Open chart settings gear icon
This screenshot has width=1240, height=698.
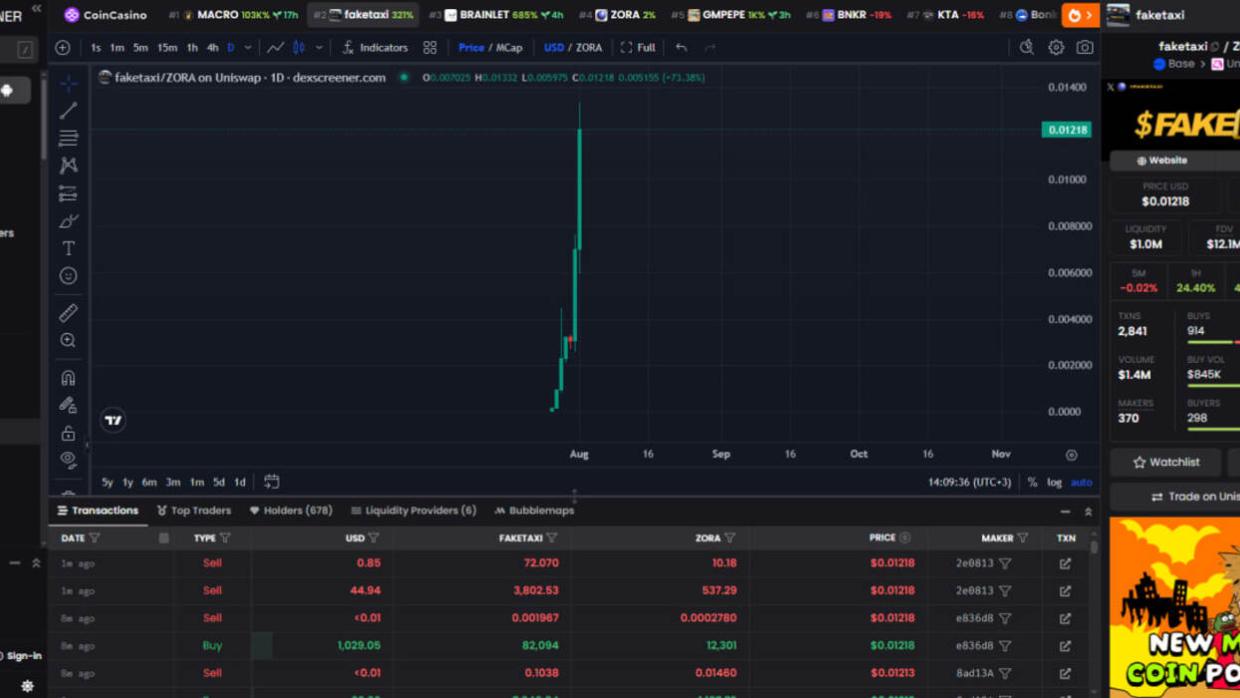click(1056, 47)
